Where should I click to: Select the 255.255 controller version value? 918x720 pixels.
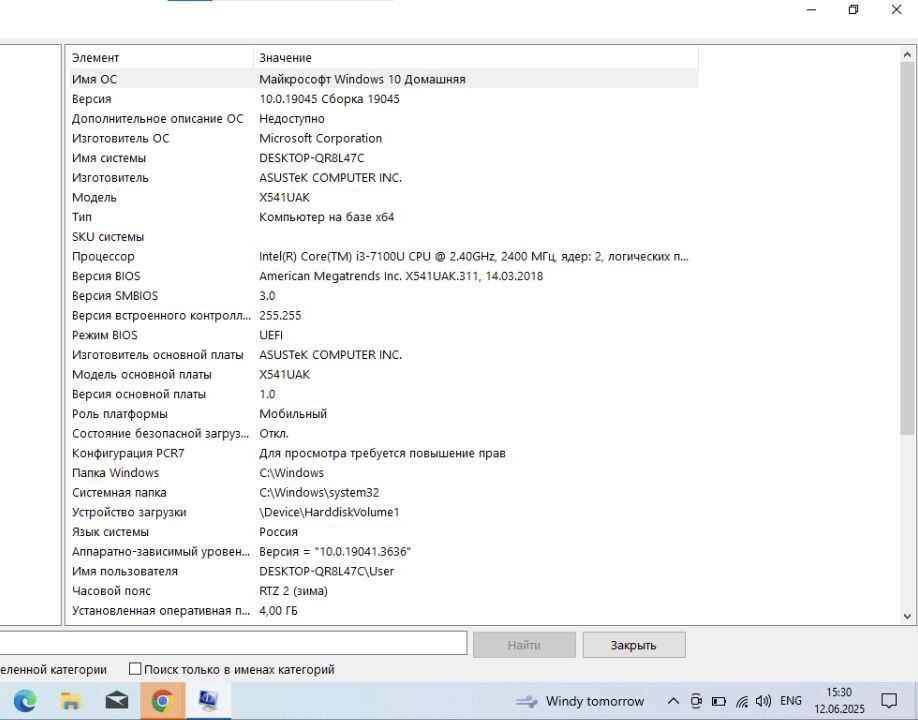[280, 316]
